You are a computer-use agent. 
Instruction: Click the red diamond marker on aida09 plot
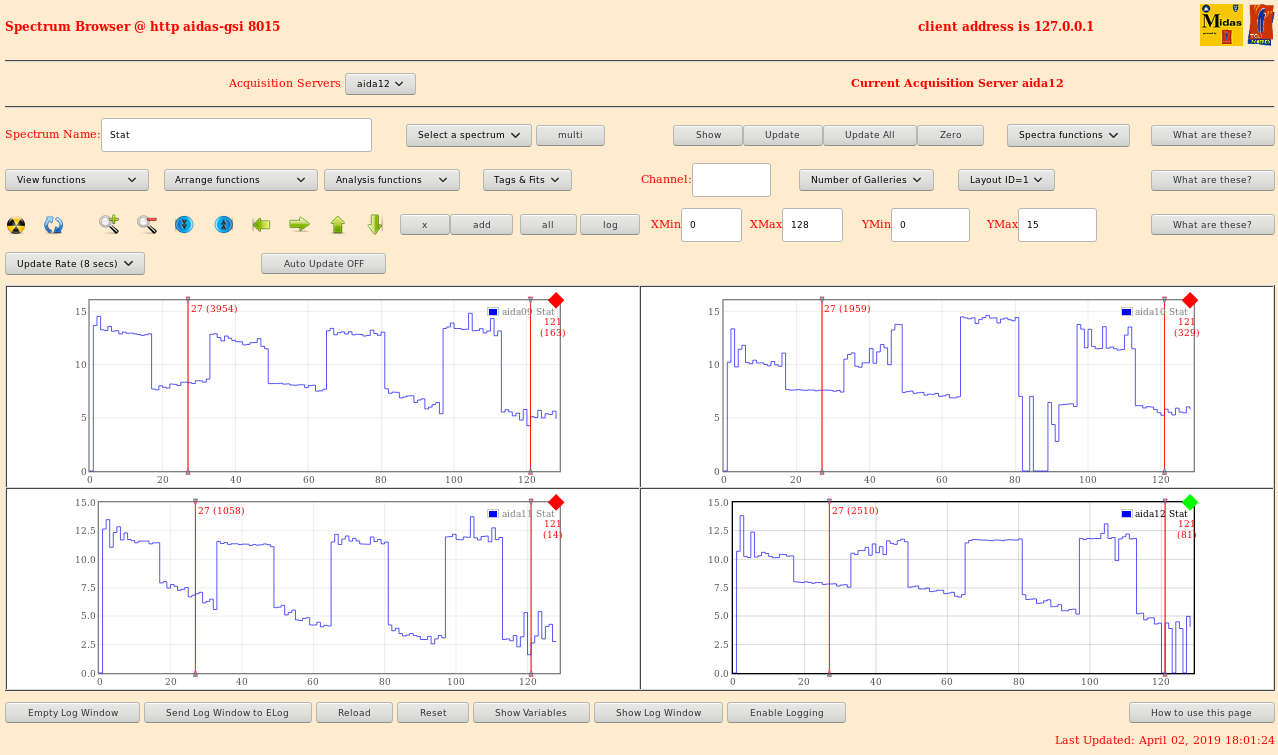click(x=556, y=300)
